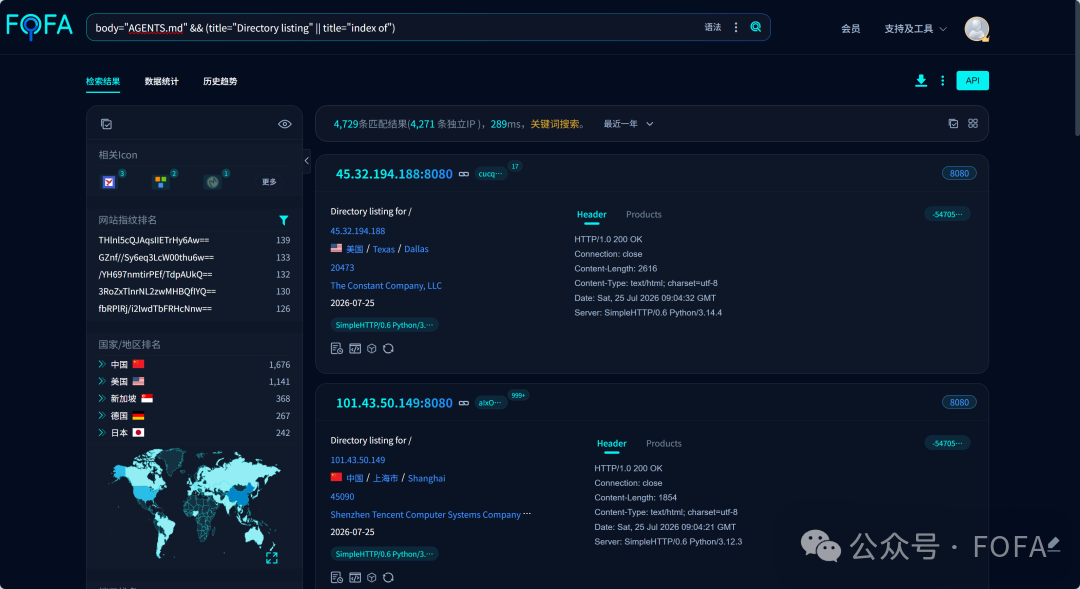Click first result's SimpleHTTP/0.6 Python tag
The height and width of the screenshot is (589, 1080).
tap(384, 325)
